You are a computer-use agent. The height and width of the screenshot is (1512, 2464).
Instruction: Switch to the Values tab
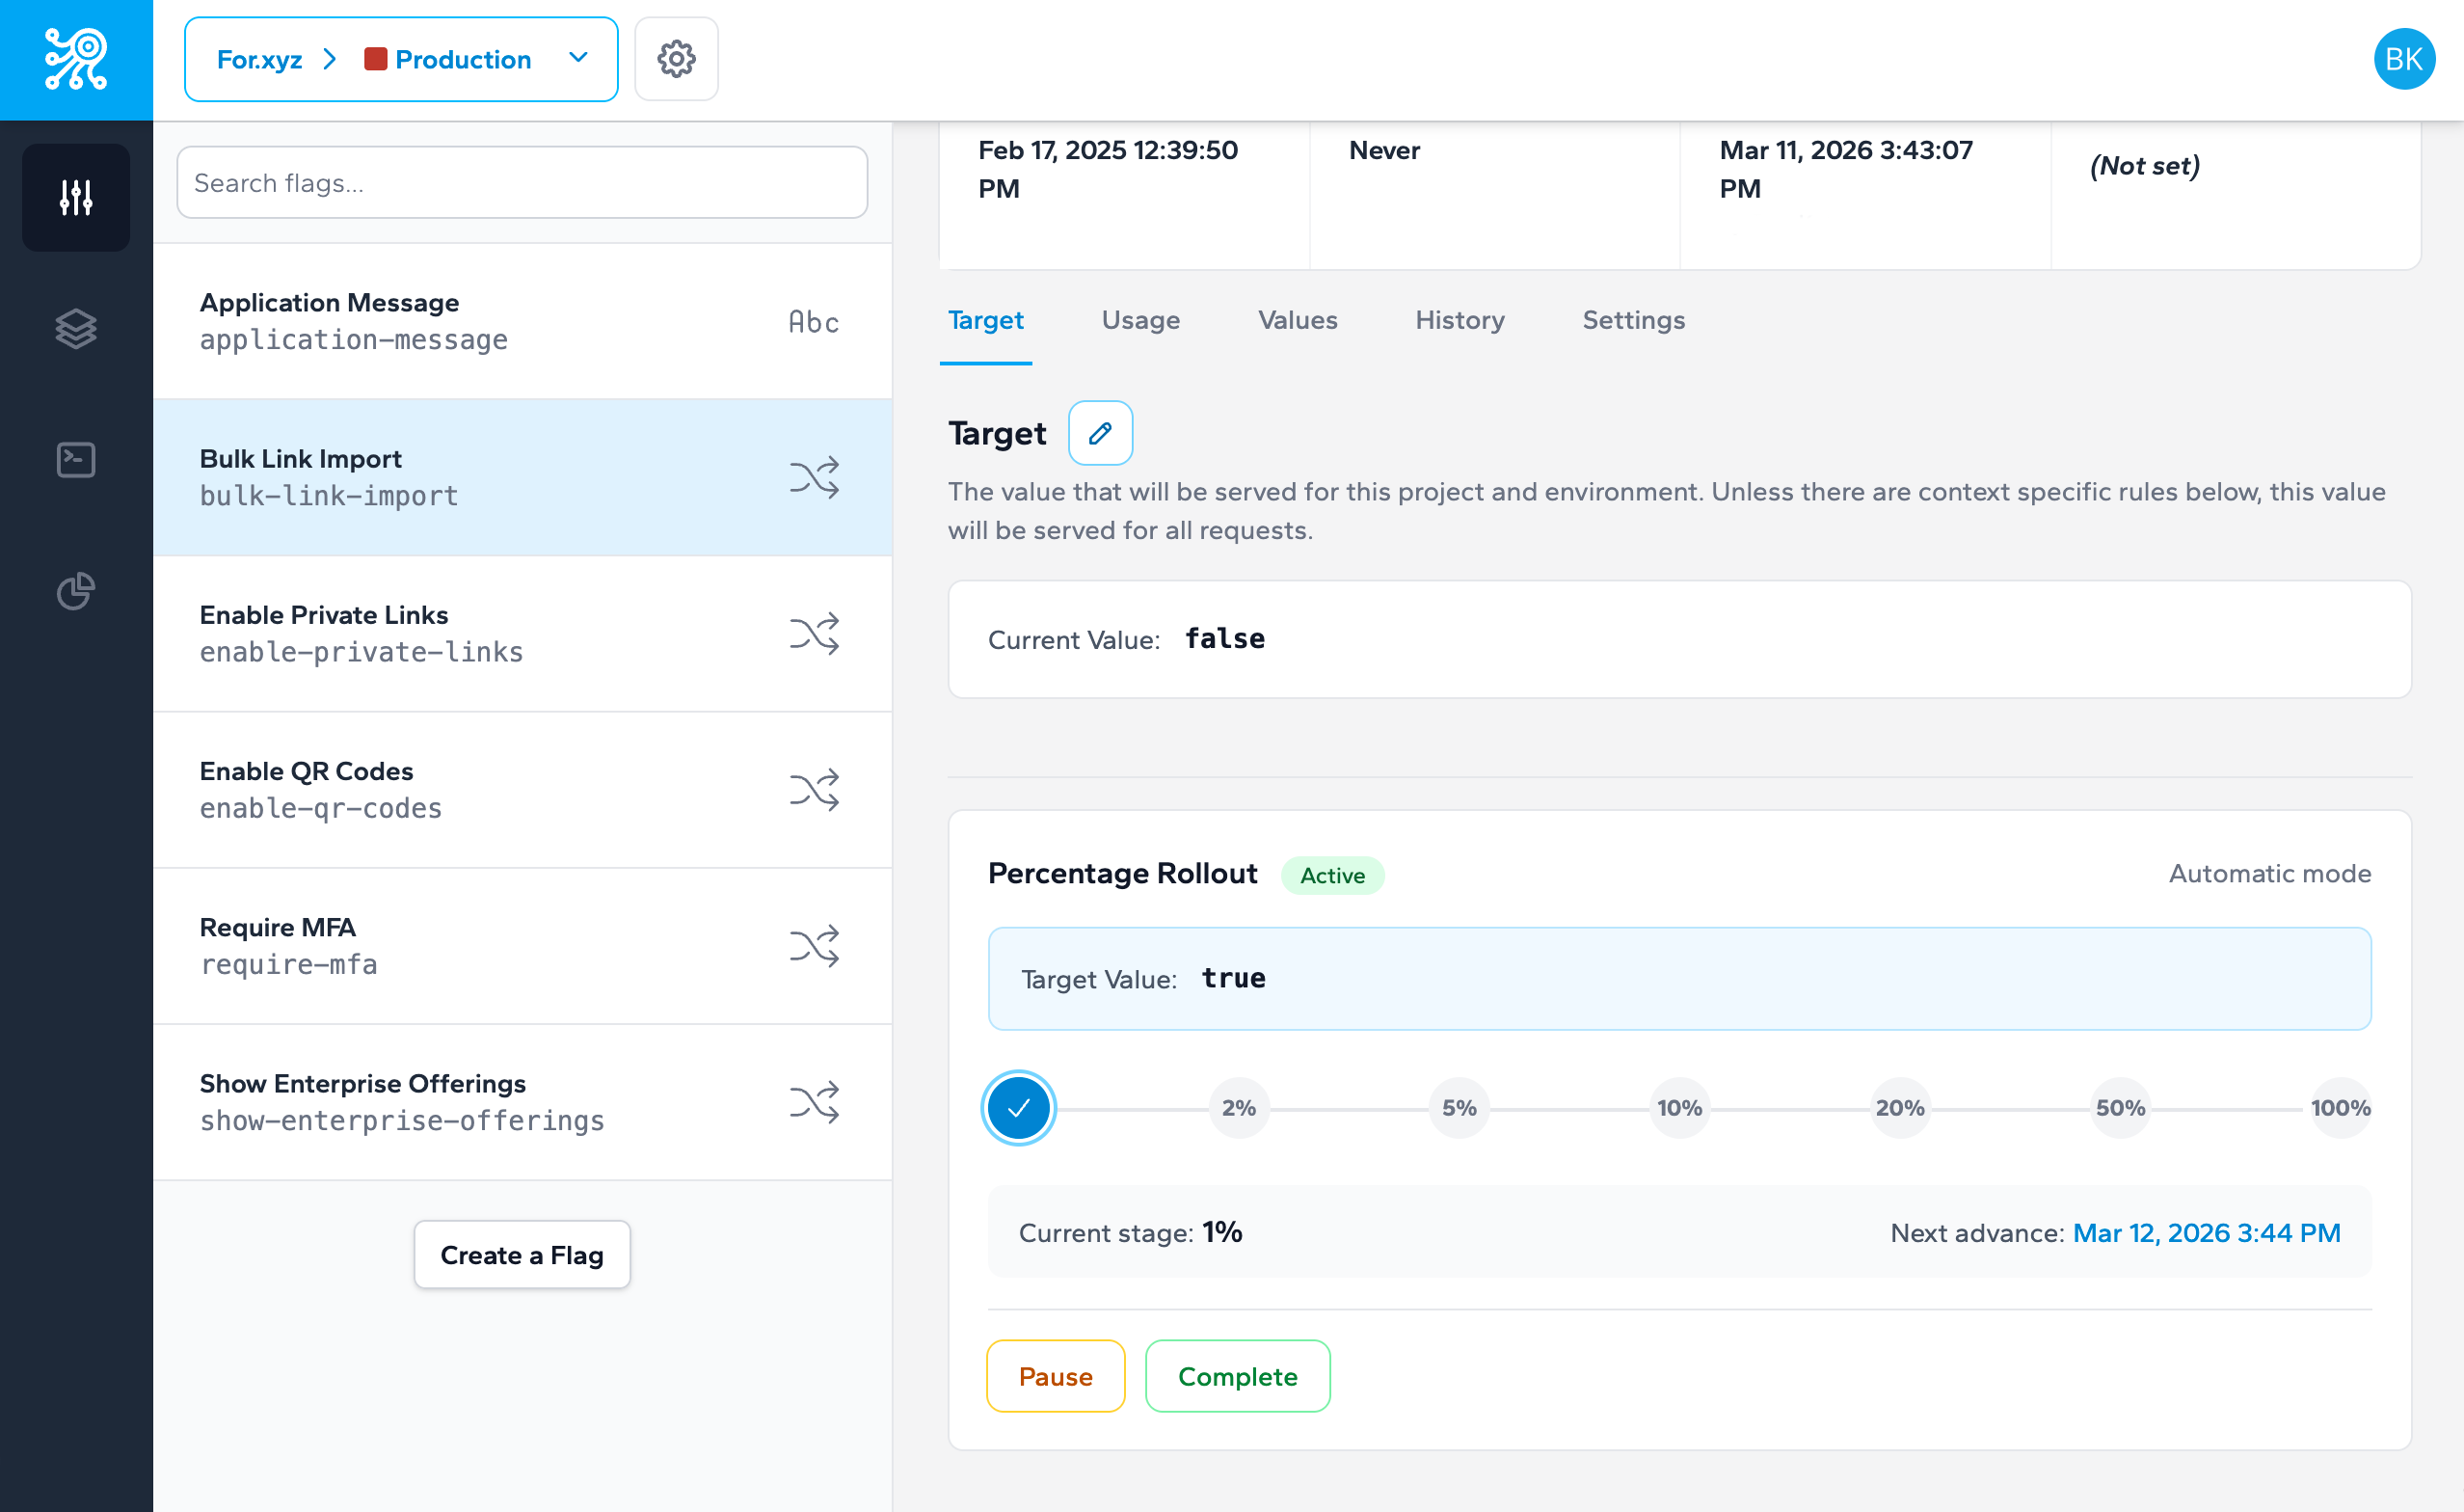click(1297, 320)
